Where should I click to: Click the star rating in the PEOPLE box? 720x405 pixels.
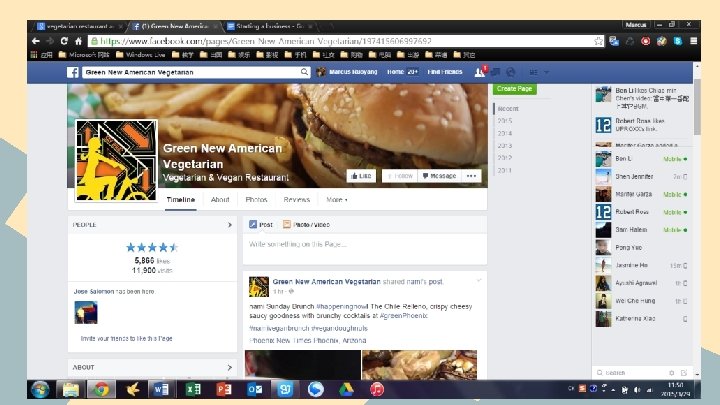152,248
